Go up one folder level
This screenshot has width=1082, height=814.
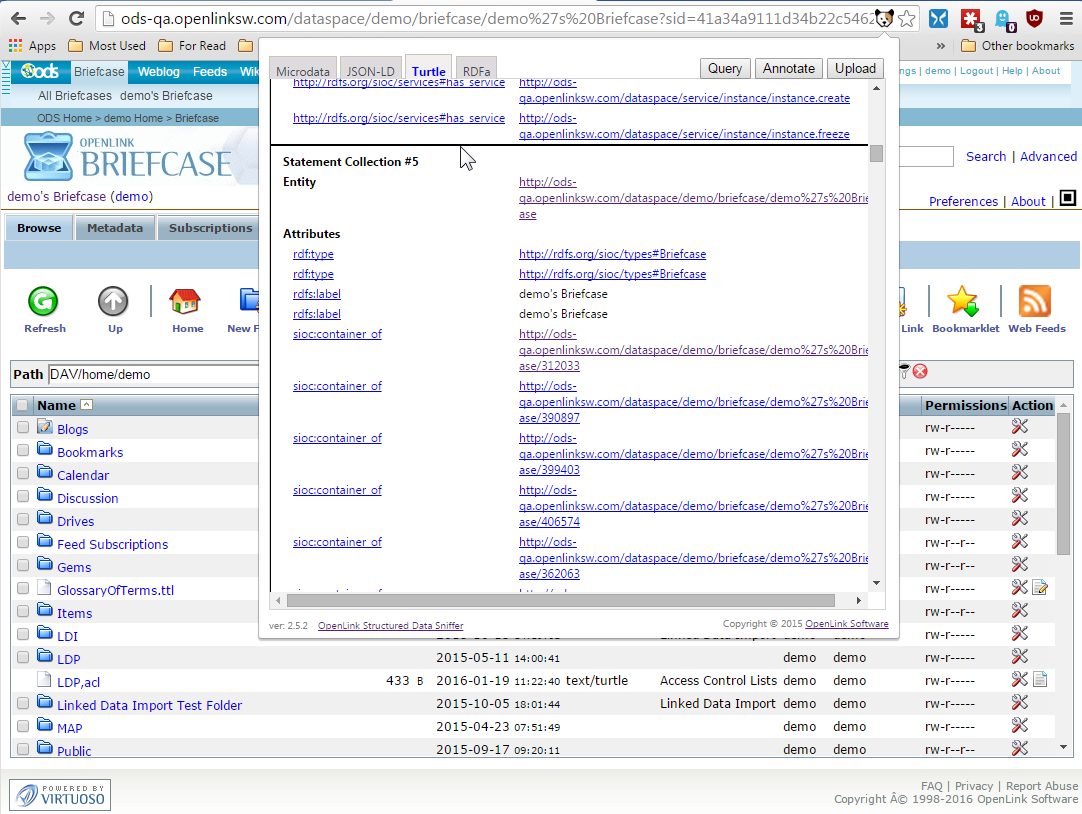[114, 301]
